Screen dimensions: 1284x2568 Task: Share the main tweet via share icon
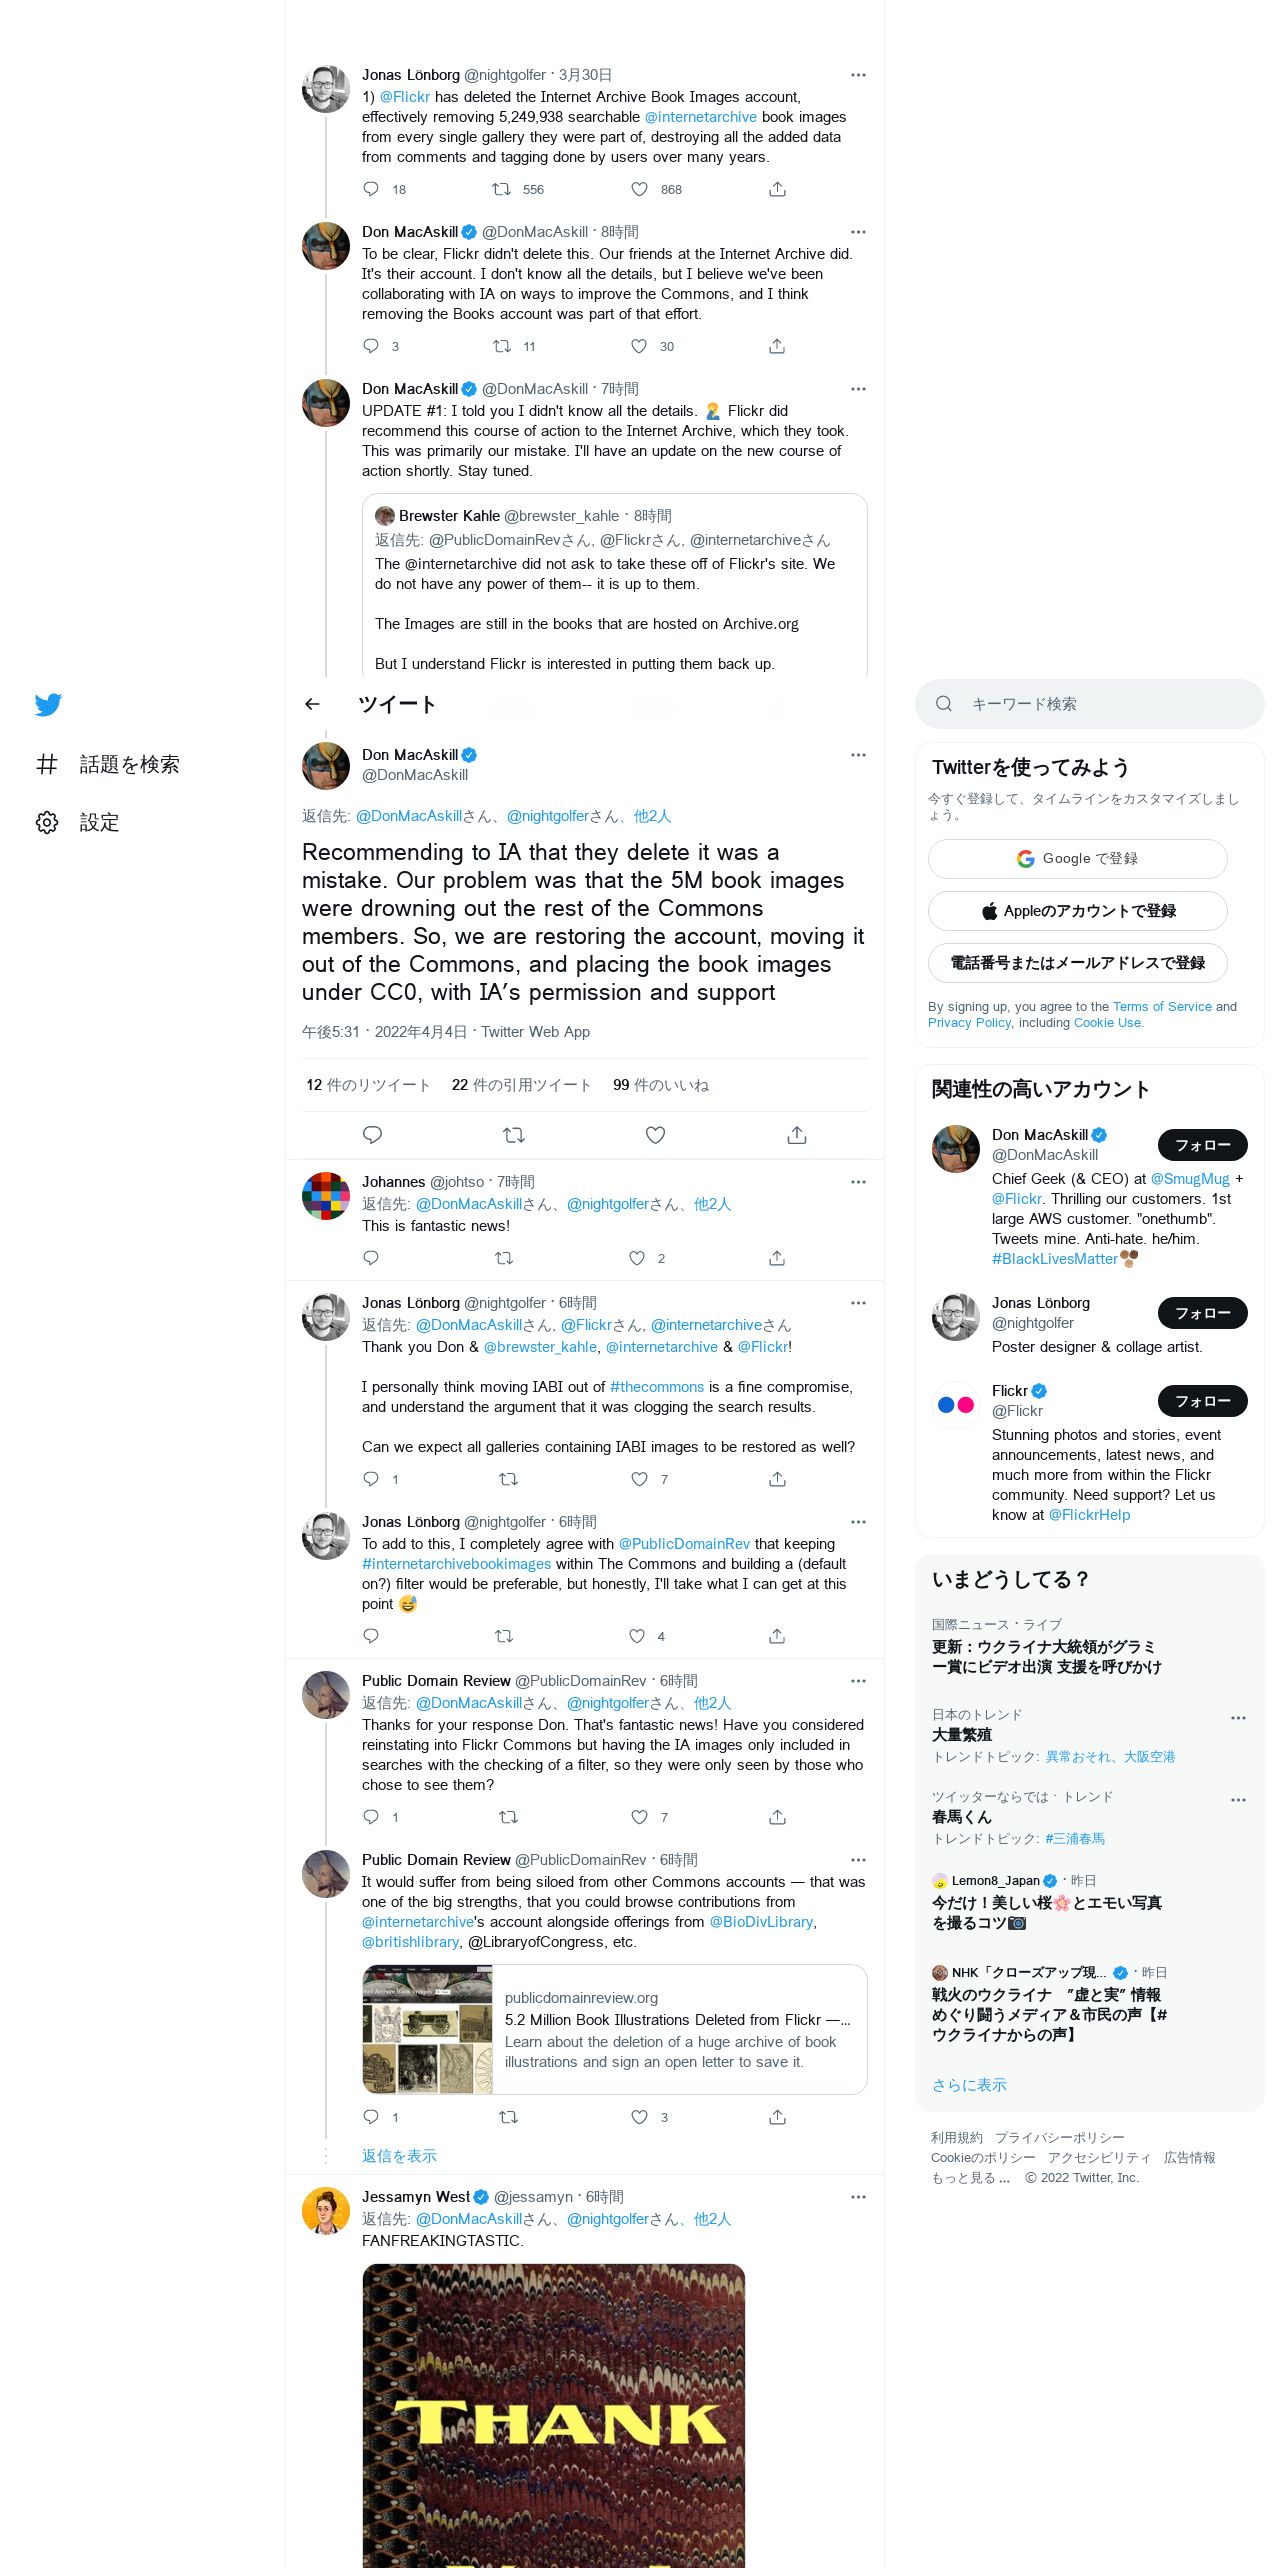coord(796,1135)
